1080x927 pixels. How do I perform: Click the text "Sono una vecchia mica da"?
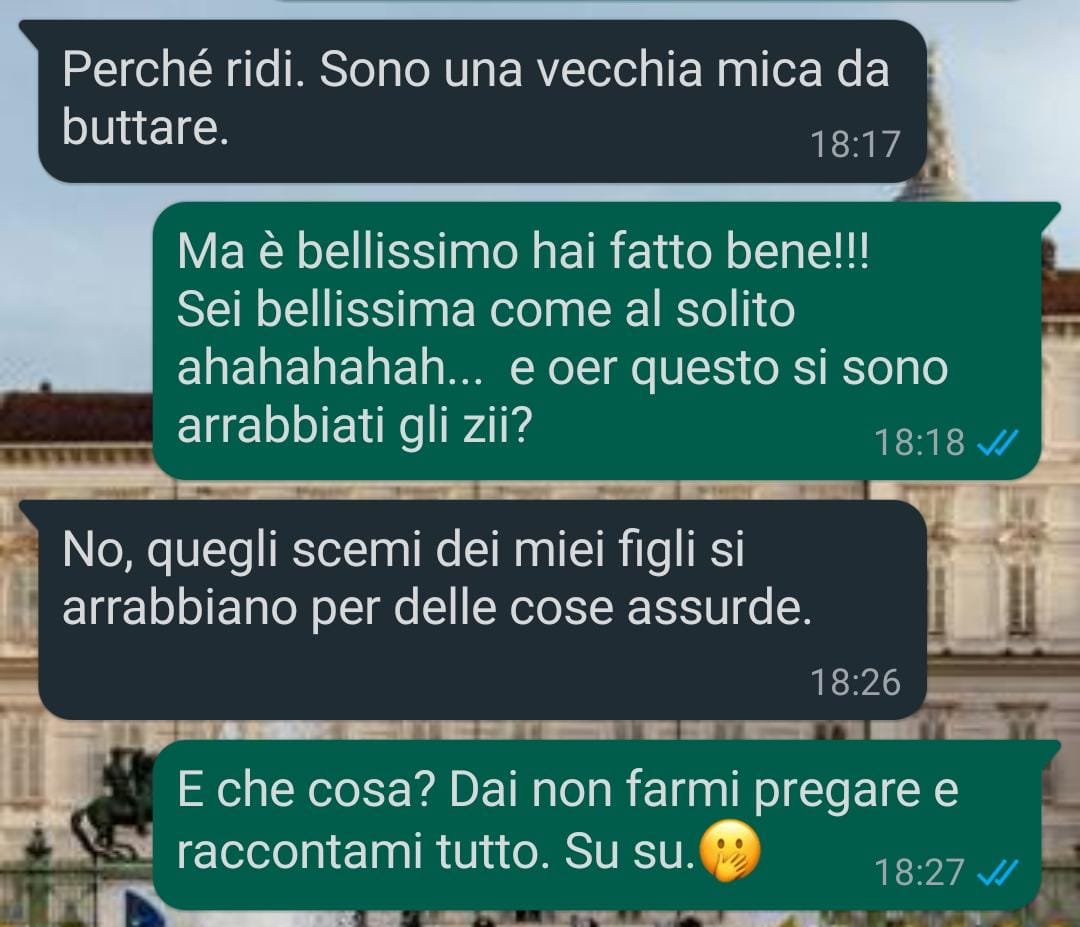[x=604, y=70]
